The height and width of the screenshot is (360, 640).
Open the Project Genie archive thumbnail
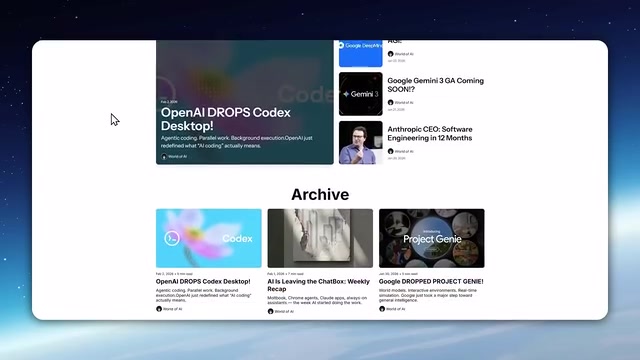(431, 238)
